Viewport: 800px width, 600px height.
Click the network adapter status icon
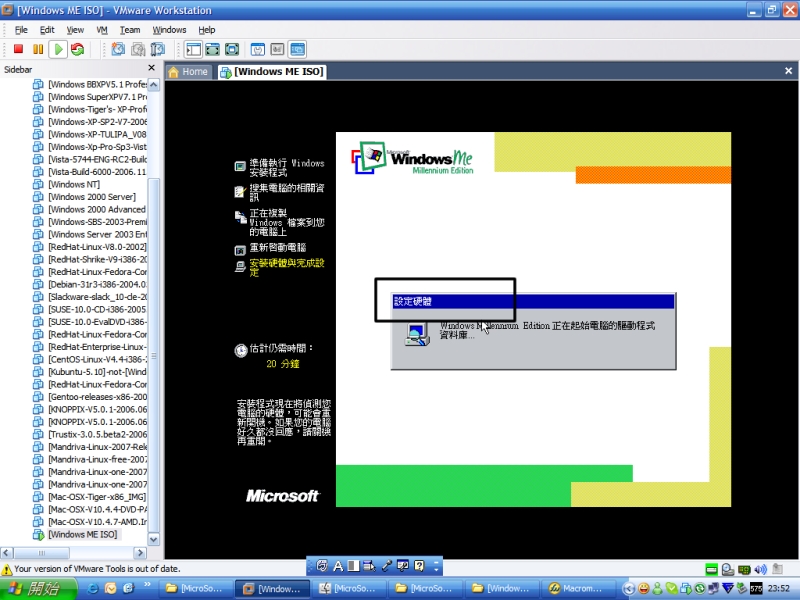coord(744,569)
